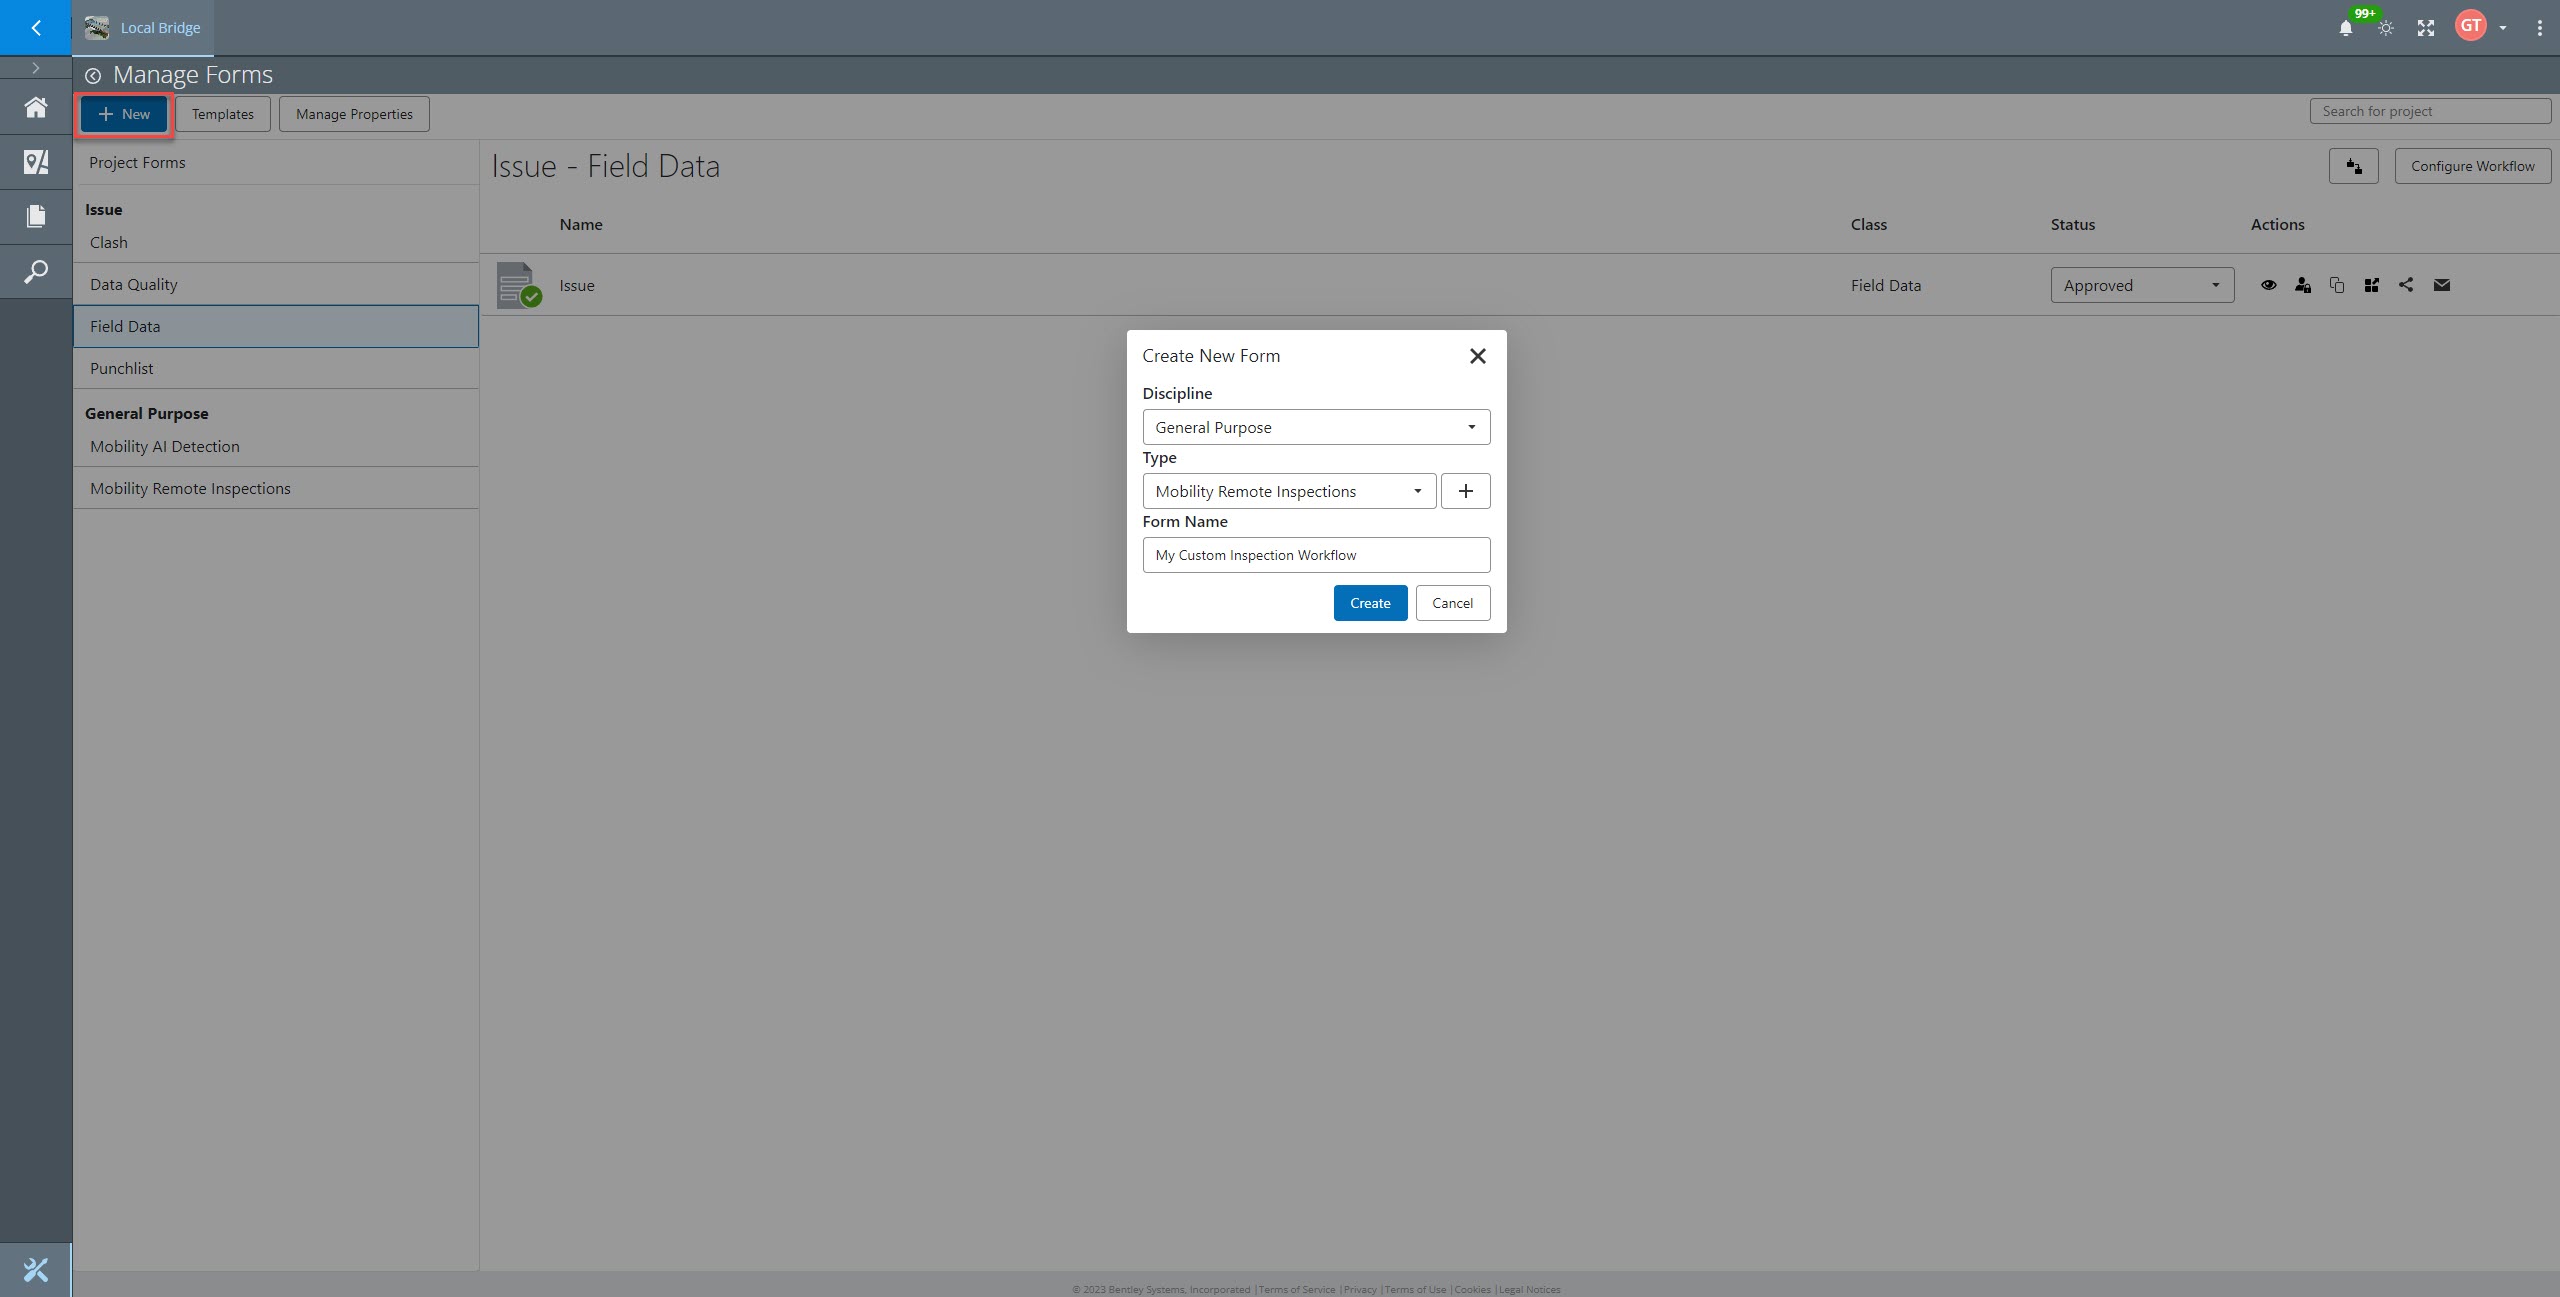Open the Approved status dropdown

[2142, 285]
